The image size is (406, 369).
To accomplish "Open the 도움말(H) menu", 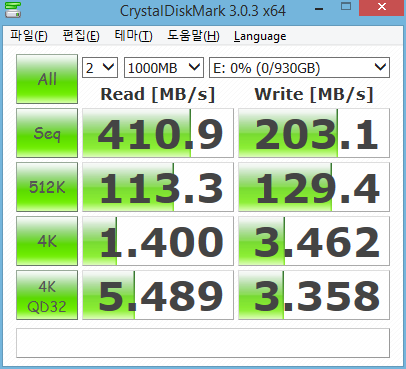I will pos(193,36).
